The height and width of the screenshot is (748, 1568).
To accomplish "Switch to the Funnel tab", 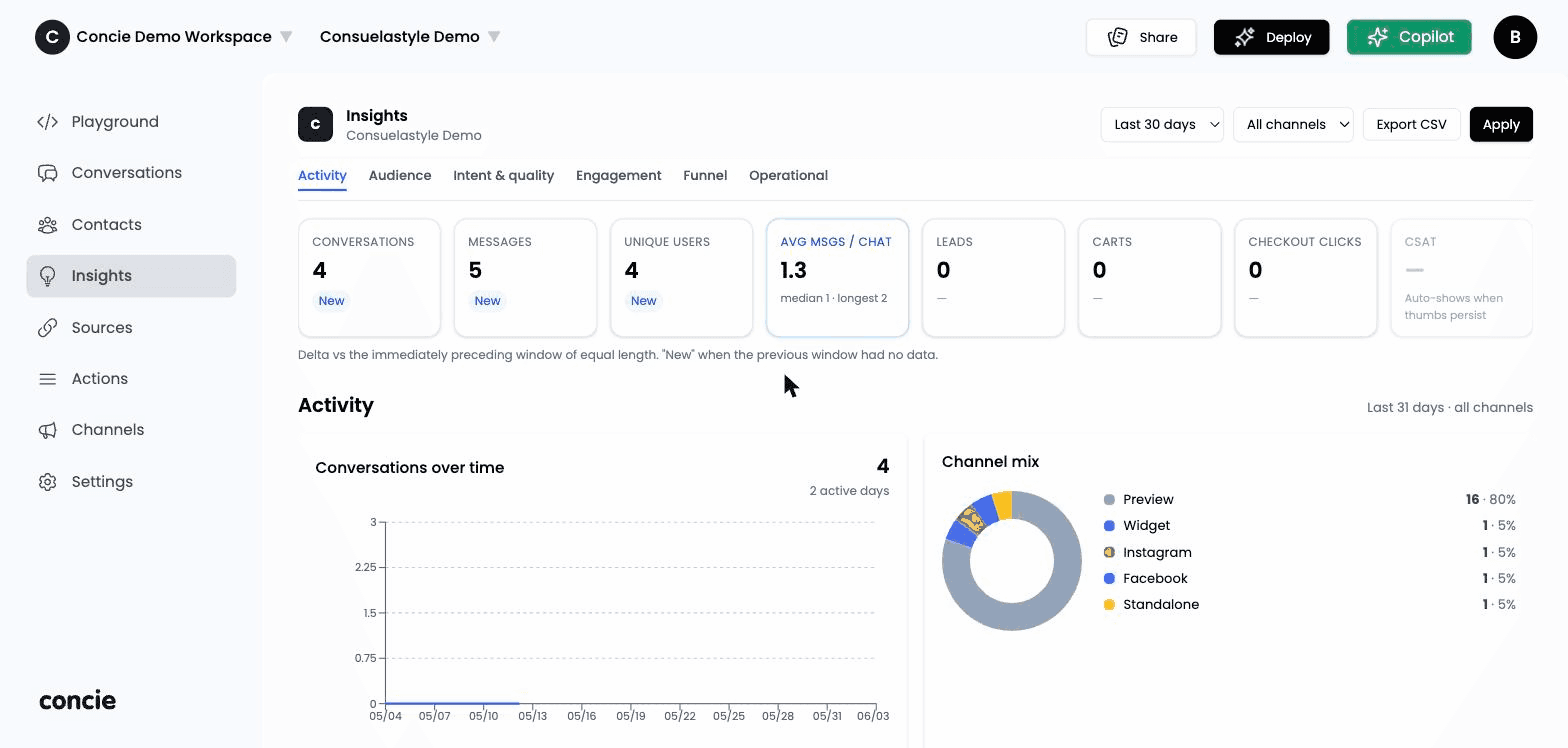I will click(x=705, y=175).
